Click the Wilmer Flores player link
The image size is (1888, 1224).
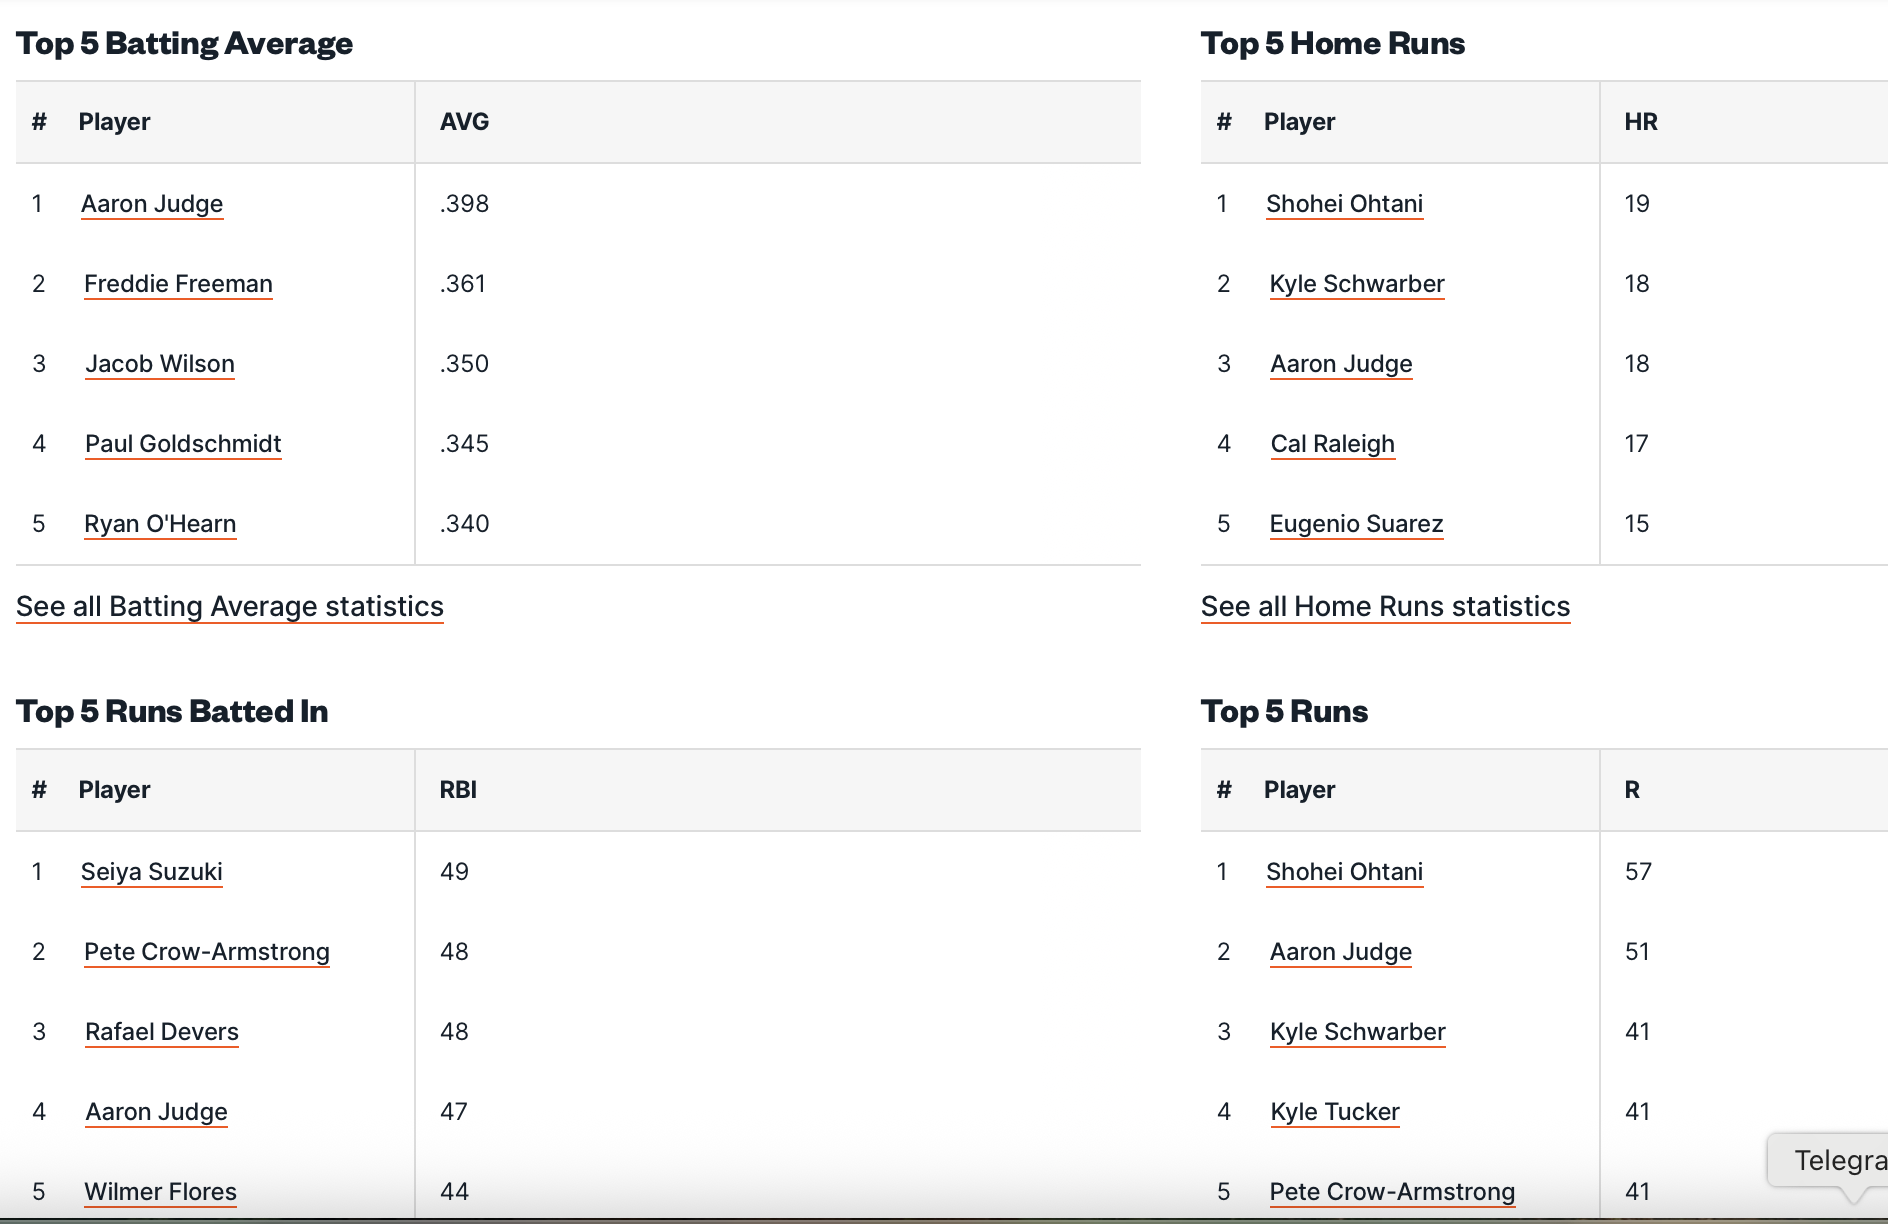pyautogui.click(x=160, y=1192)
